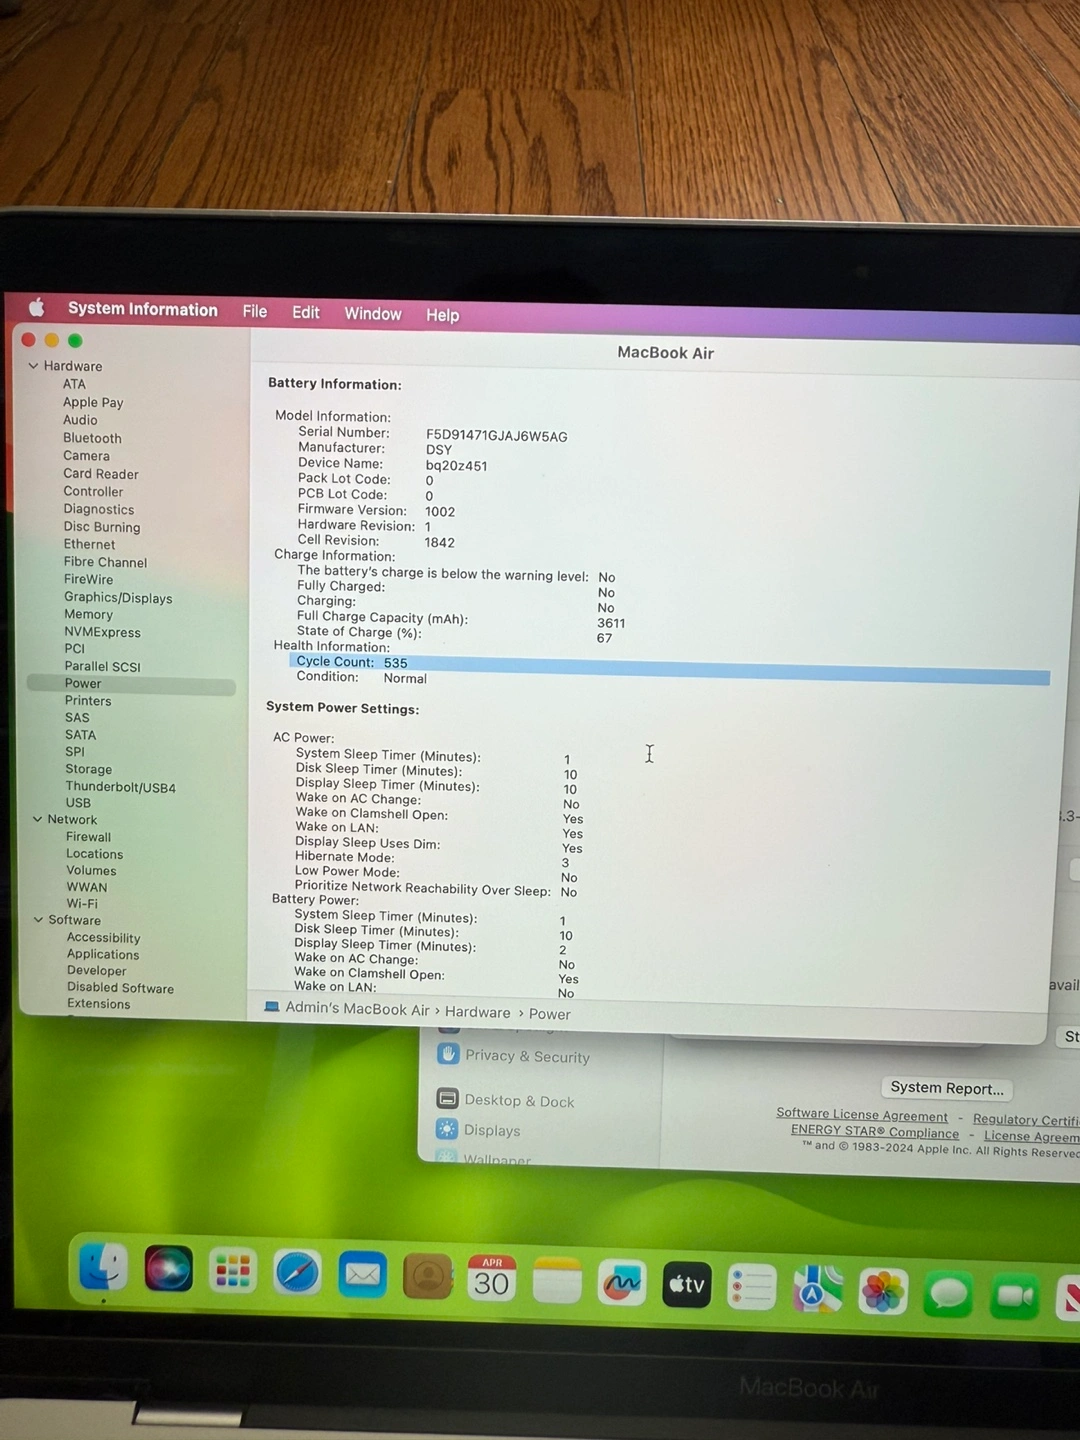Open the Messages app icon
The height and width of the screenshot is (1440, 1080).
click(948, 1294)
